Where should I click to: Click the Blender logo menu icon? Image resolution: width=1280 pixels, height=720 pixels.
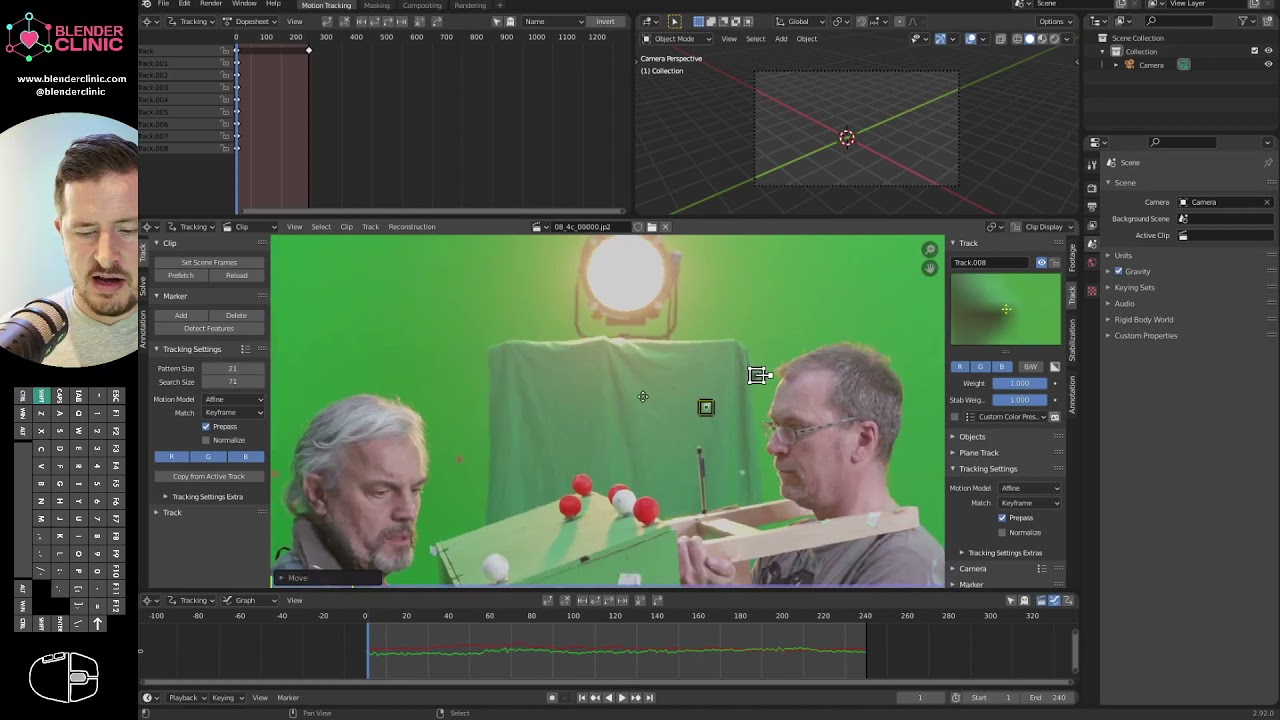(147, 4)
